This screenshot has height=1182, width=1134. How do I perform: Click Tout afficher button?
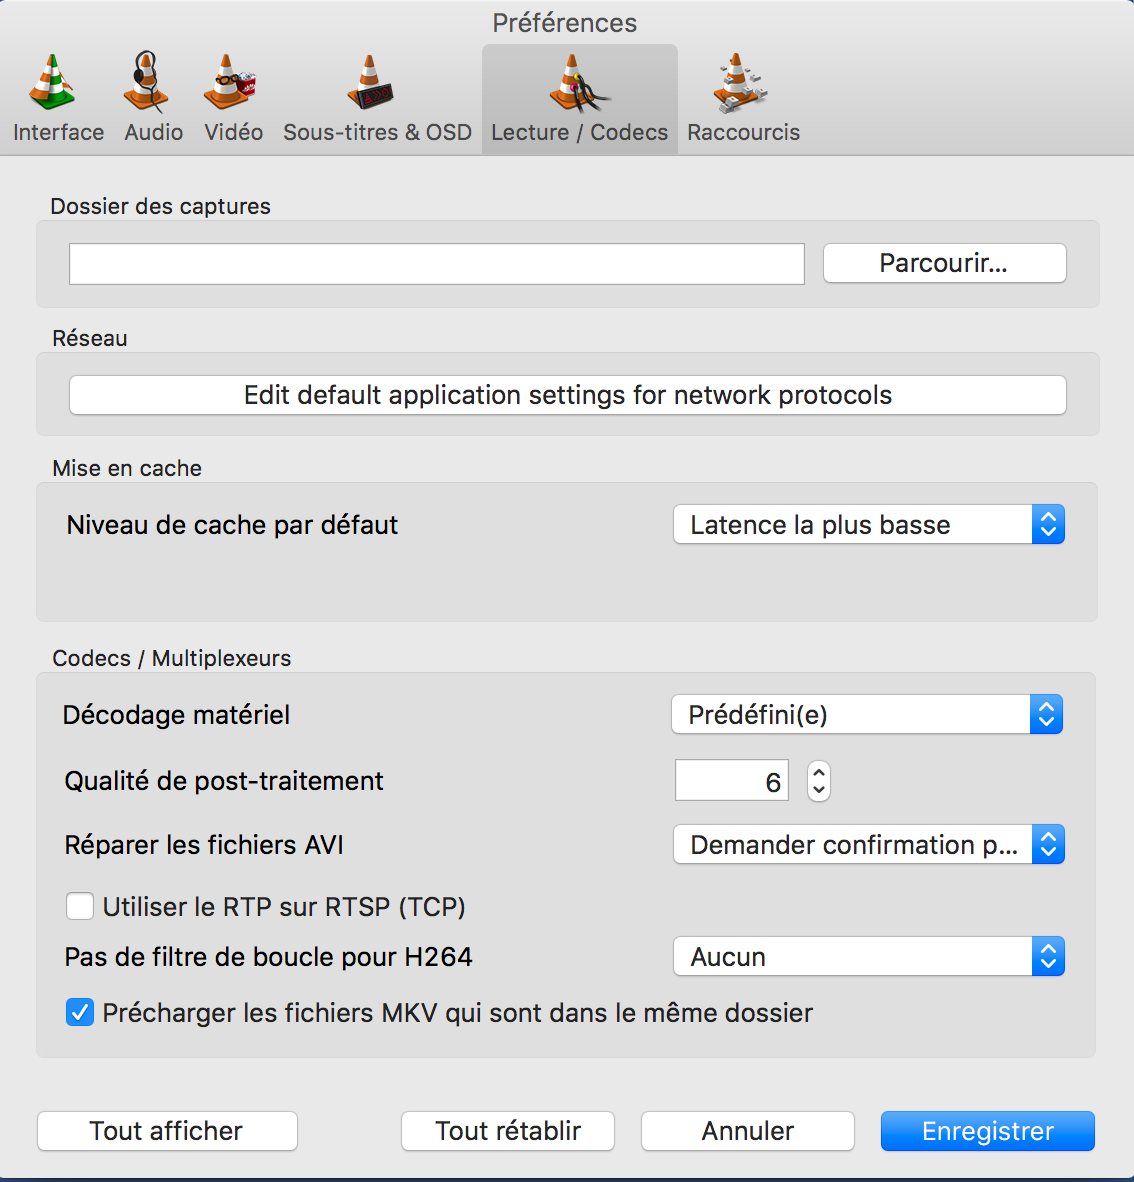[167, 1131]
